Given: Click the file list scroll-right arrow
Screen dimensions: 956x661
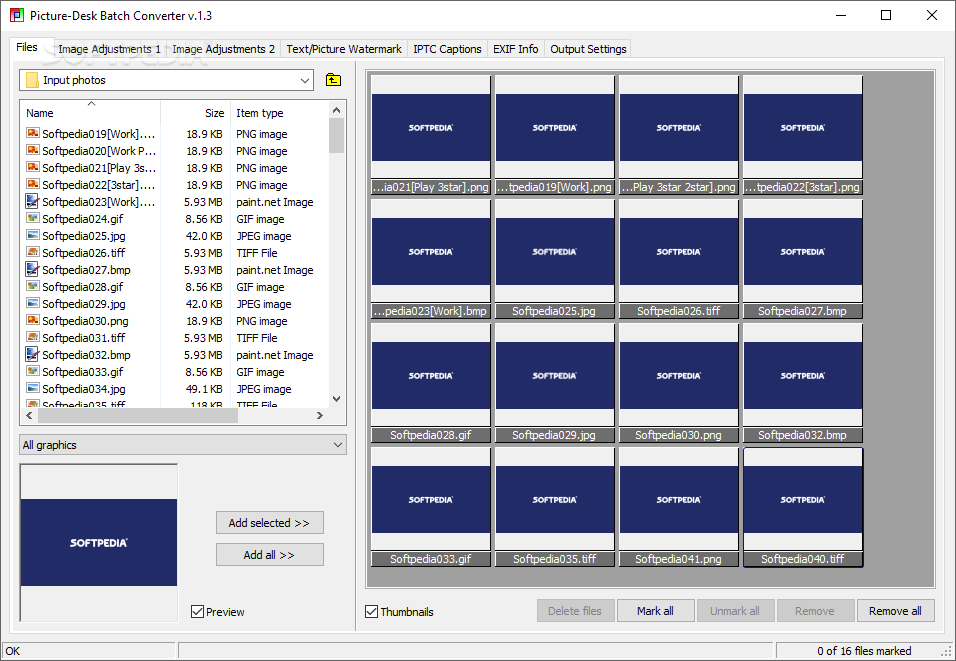Looking at the screenshot, I should point(319,415).
